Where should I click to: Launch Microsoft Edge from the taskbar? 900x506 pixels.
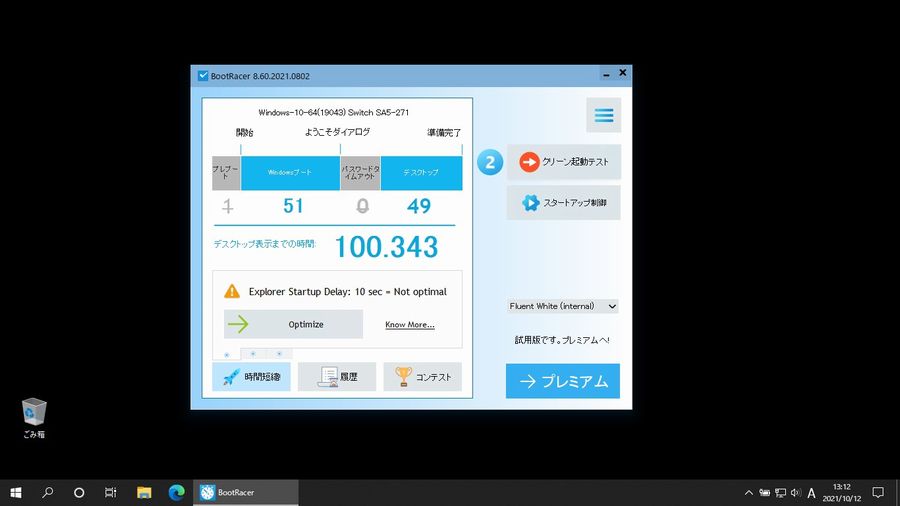click(x=176, y=492)
